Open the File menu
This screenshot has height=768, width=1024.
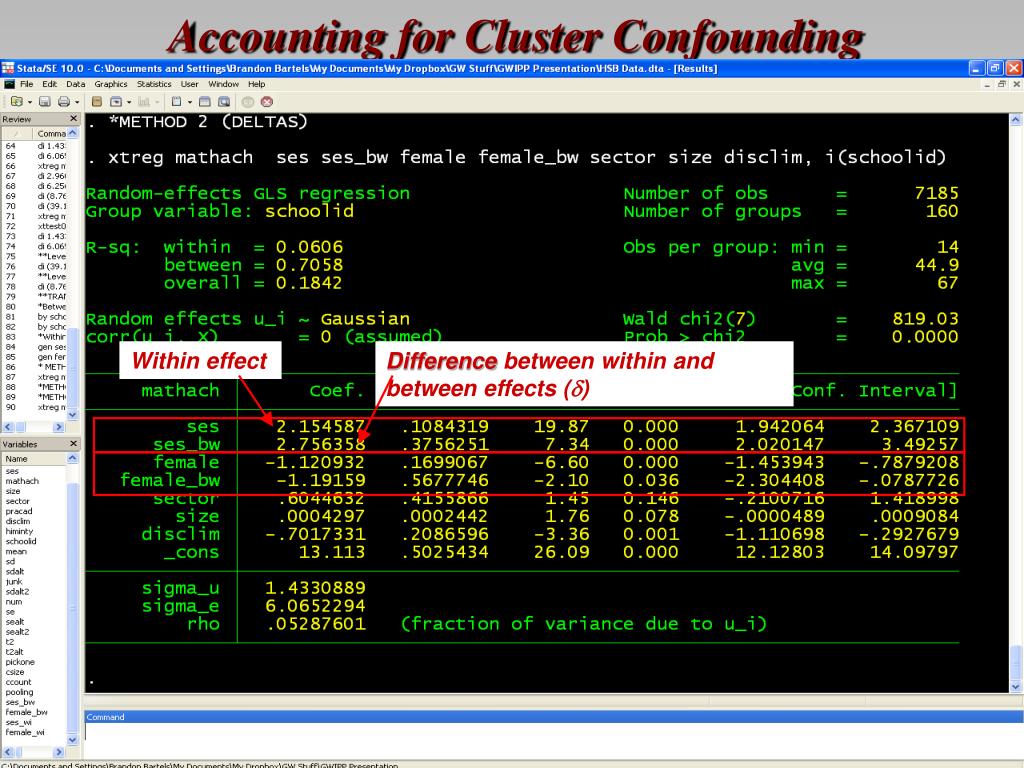27,84
